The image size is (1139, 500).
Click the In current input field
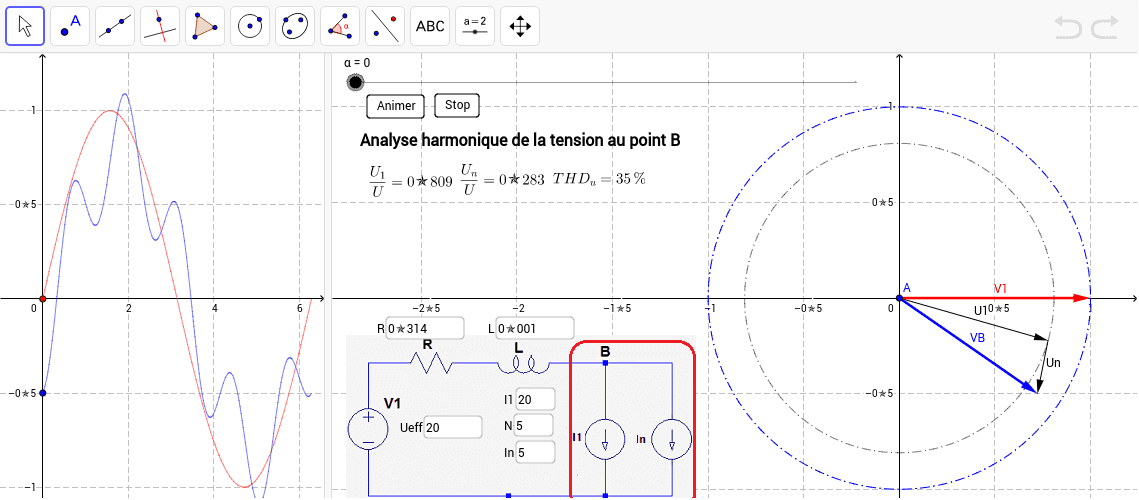[535, 452]
